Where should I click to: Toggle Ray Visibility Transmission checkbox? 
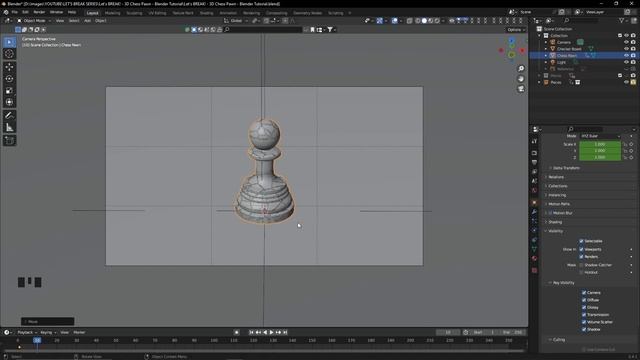point(584,315)
